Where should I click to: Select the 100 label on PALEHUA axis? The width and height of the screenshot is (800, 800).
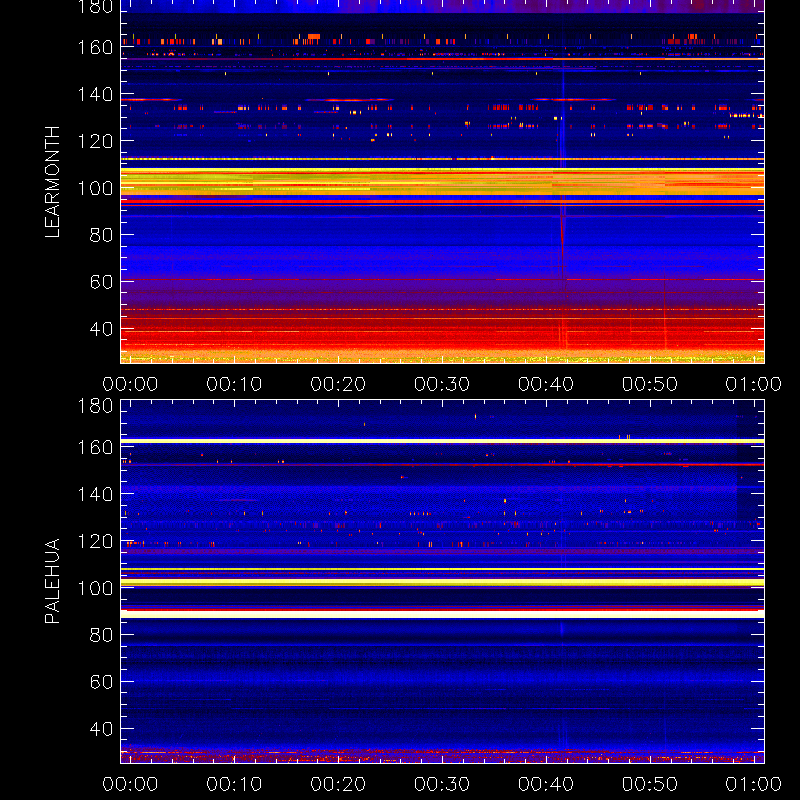(x=95, y=588)
